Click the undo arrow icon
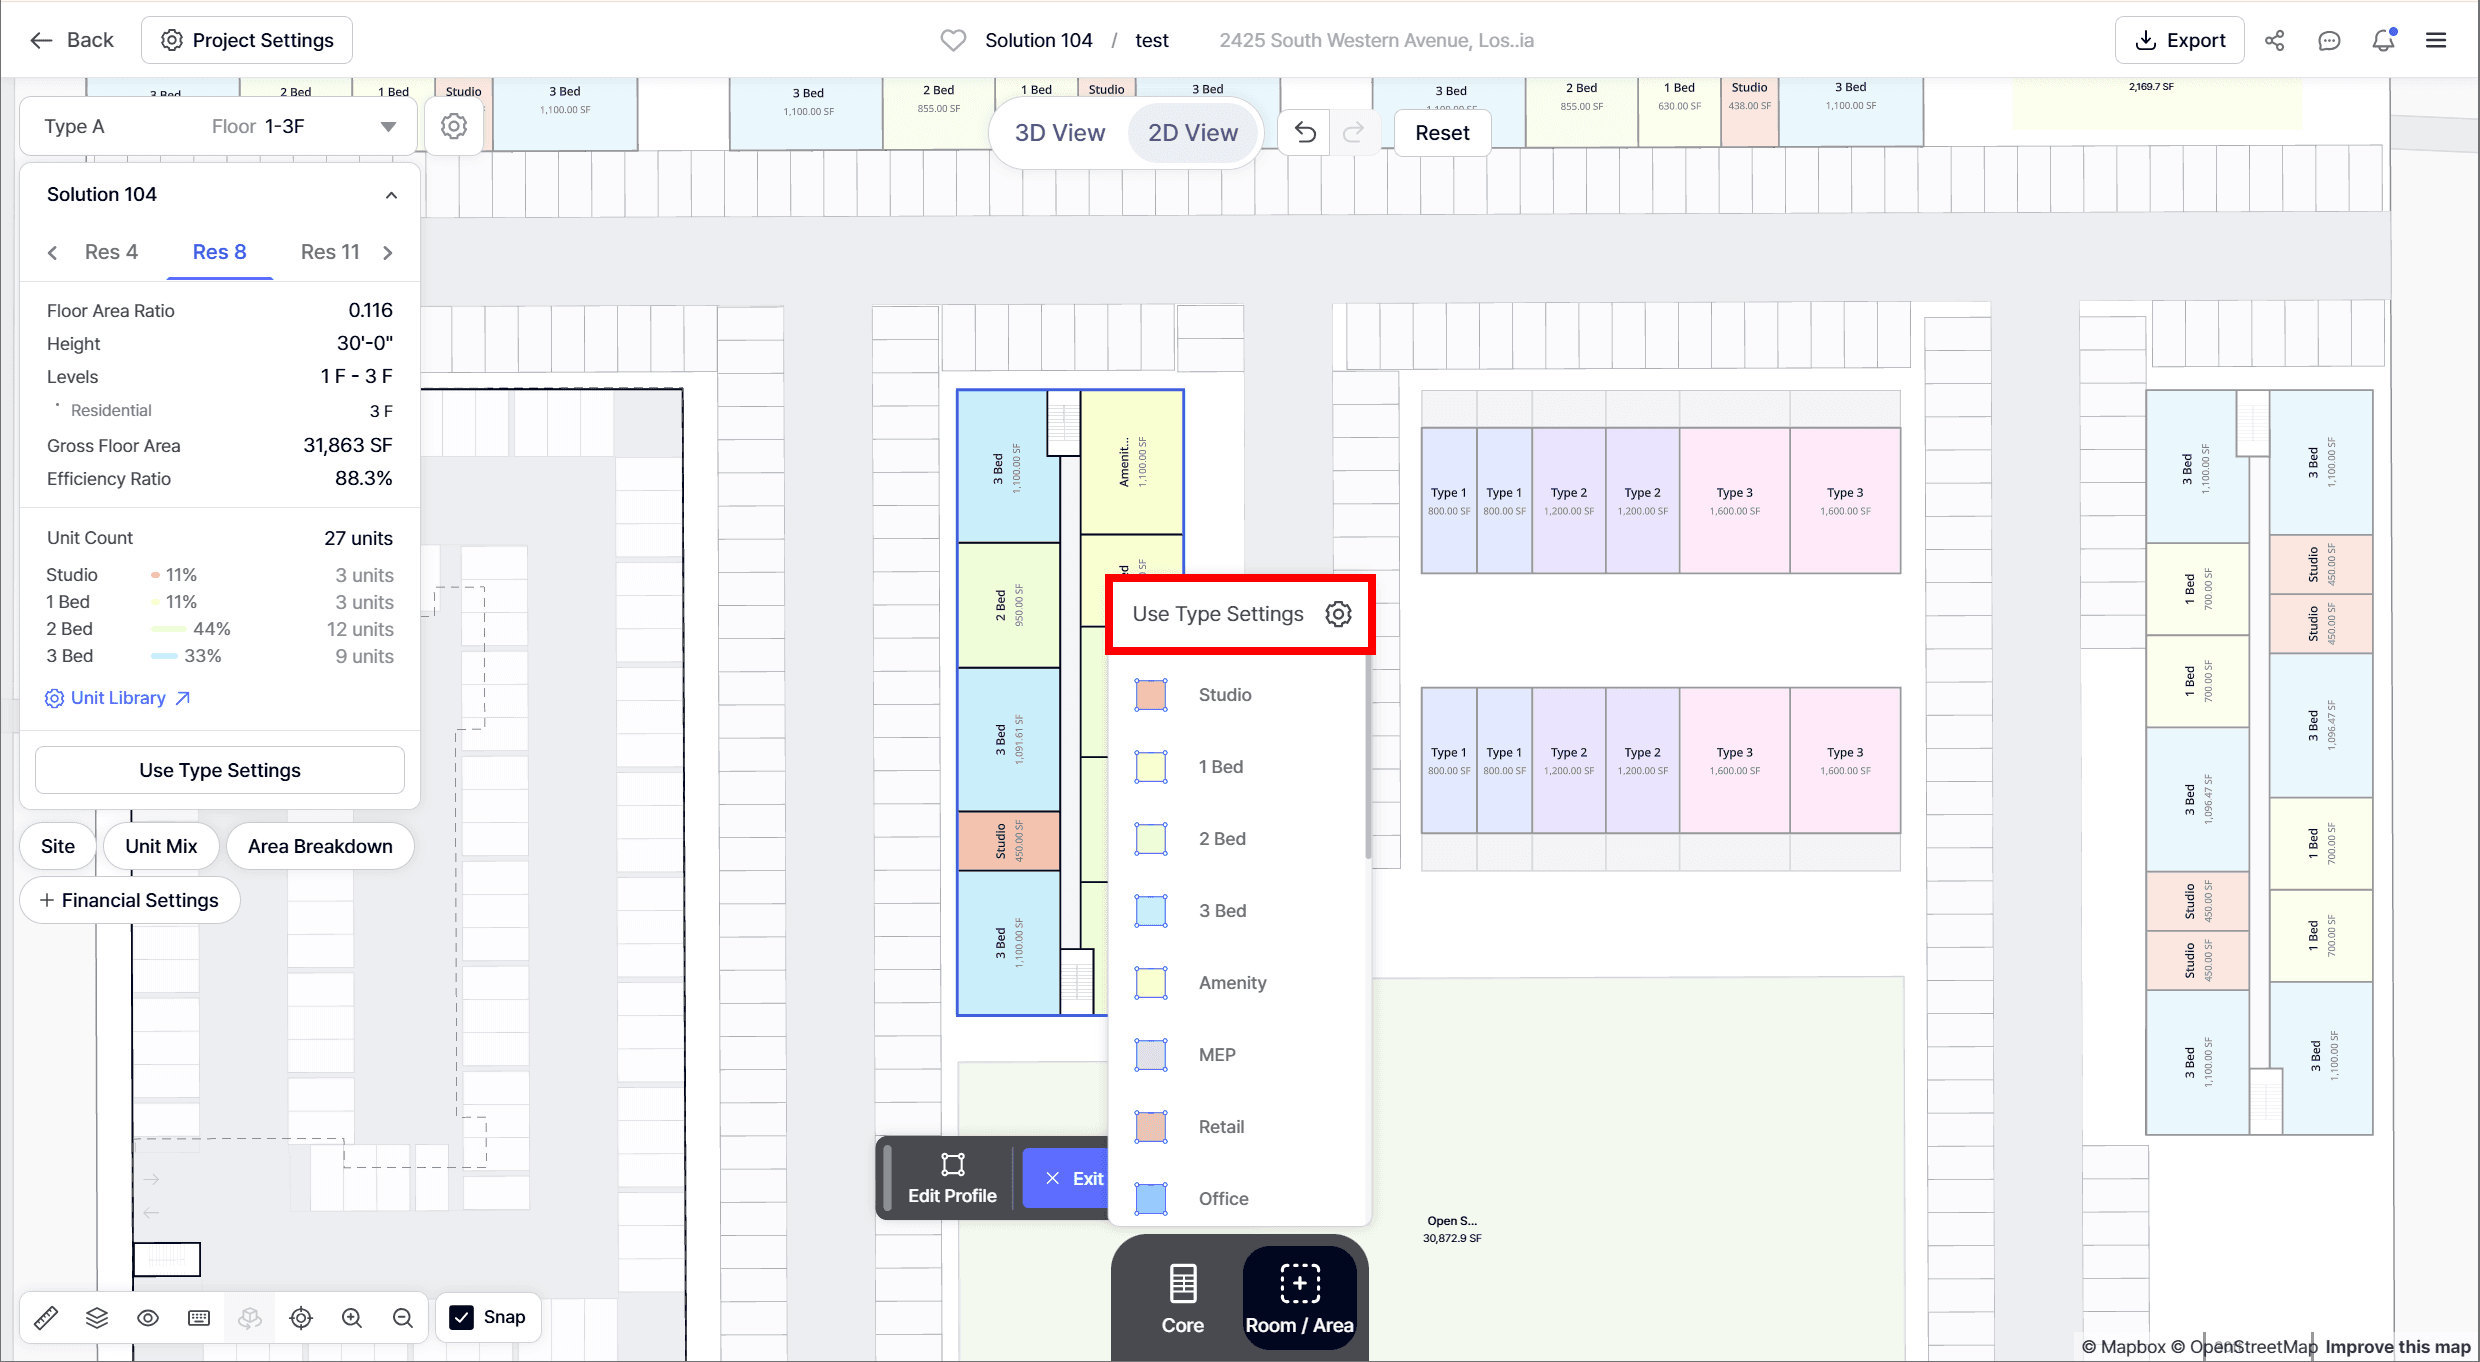Screen dimensions: 2480x1362 (1305, 133)
